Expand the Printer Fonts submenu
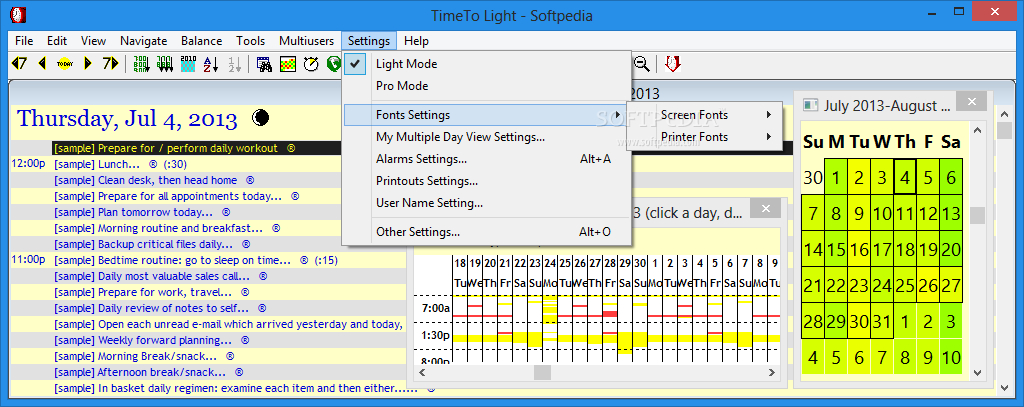The image size is (1024, 407). [705, 137]
